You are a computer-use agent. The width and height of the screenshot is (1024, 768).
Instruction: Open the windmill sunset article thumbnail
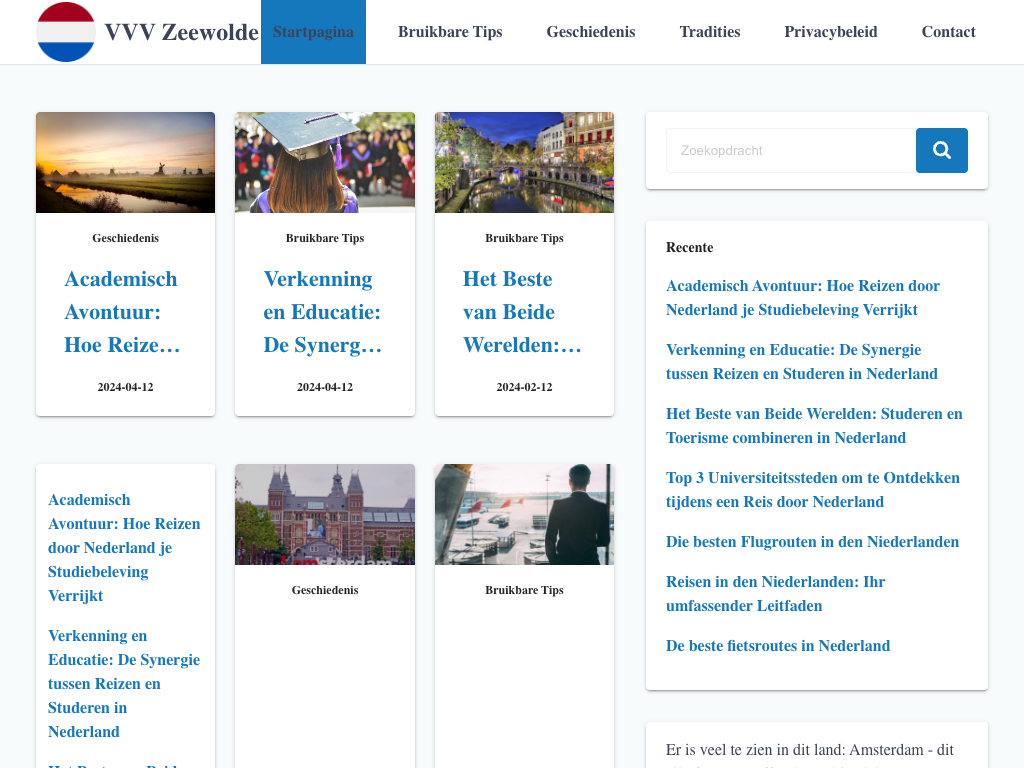[x=125, y=162]
